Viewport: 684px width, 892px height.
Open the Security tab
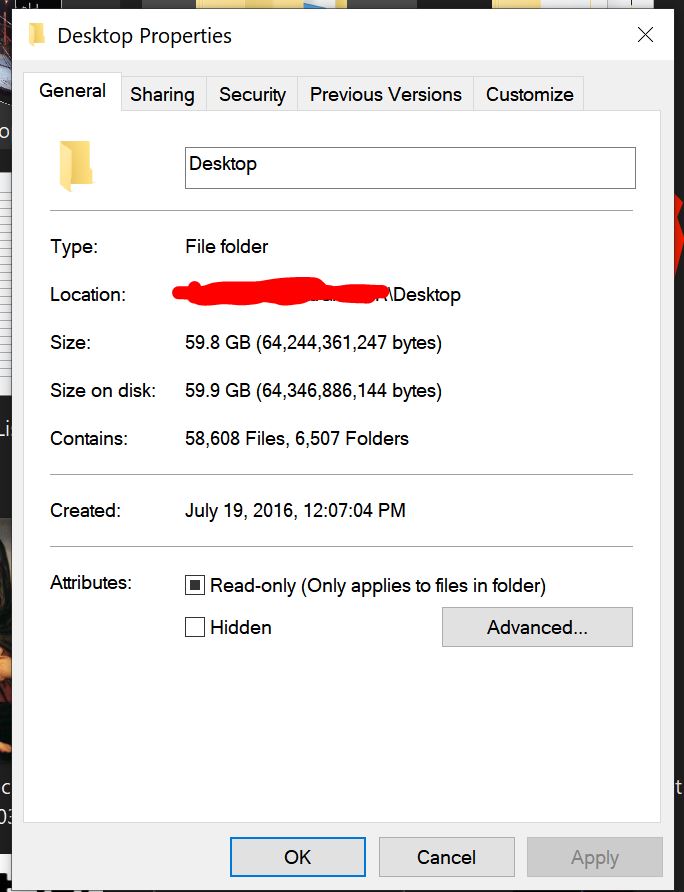(252, 94)
